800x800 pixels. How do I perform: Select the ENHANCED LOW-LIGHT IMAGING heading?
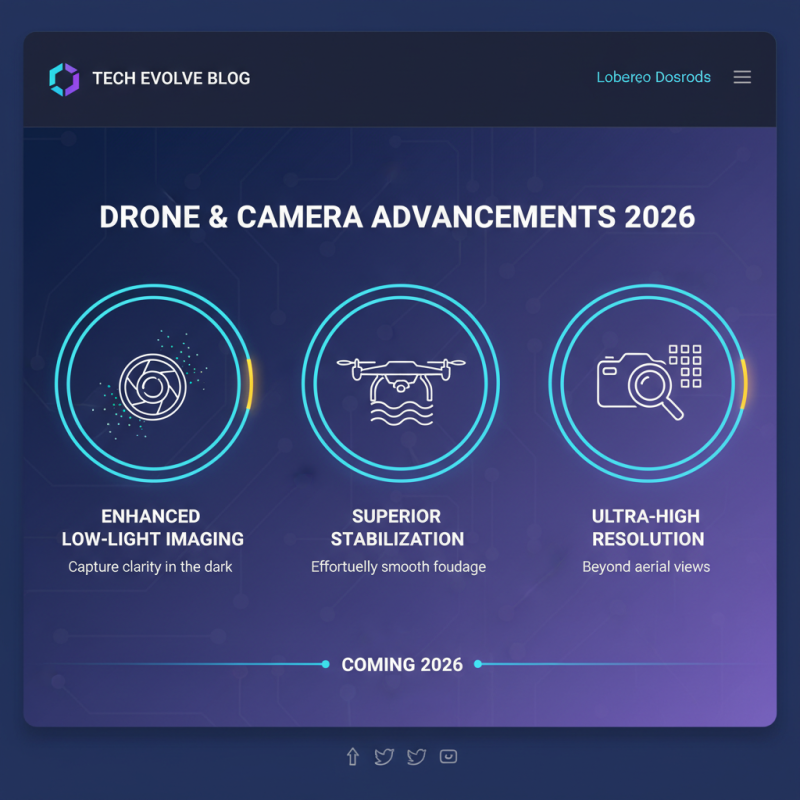151,527
